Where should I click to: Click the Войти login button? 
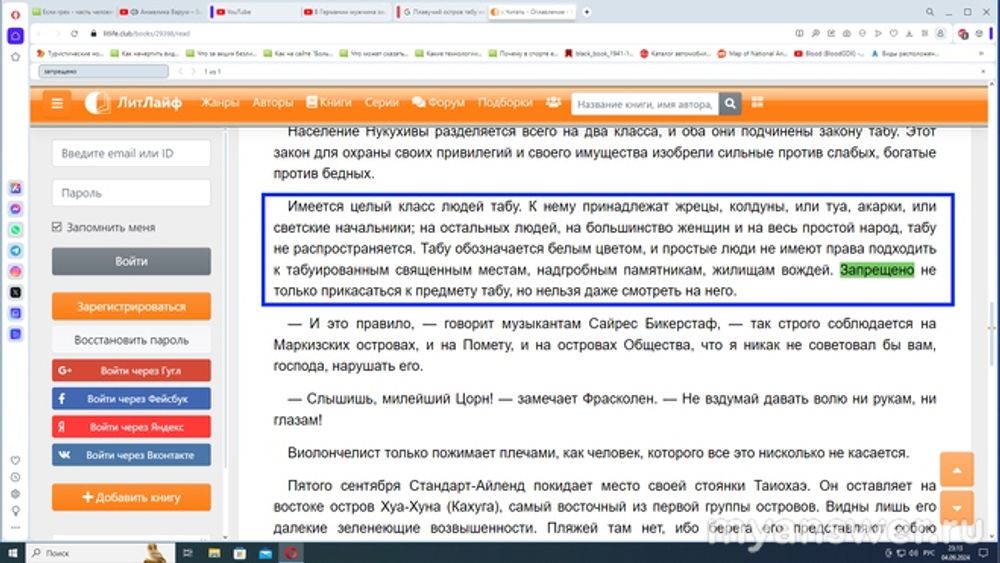pyautogui.click(x=131, y=261)
